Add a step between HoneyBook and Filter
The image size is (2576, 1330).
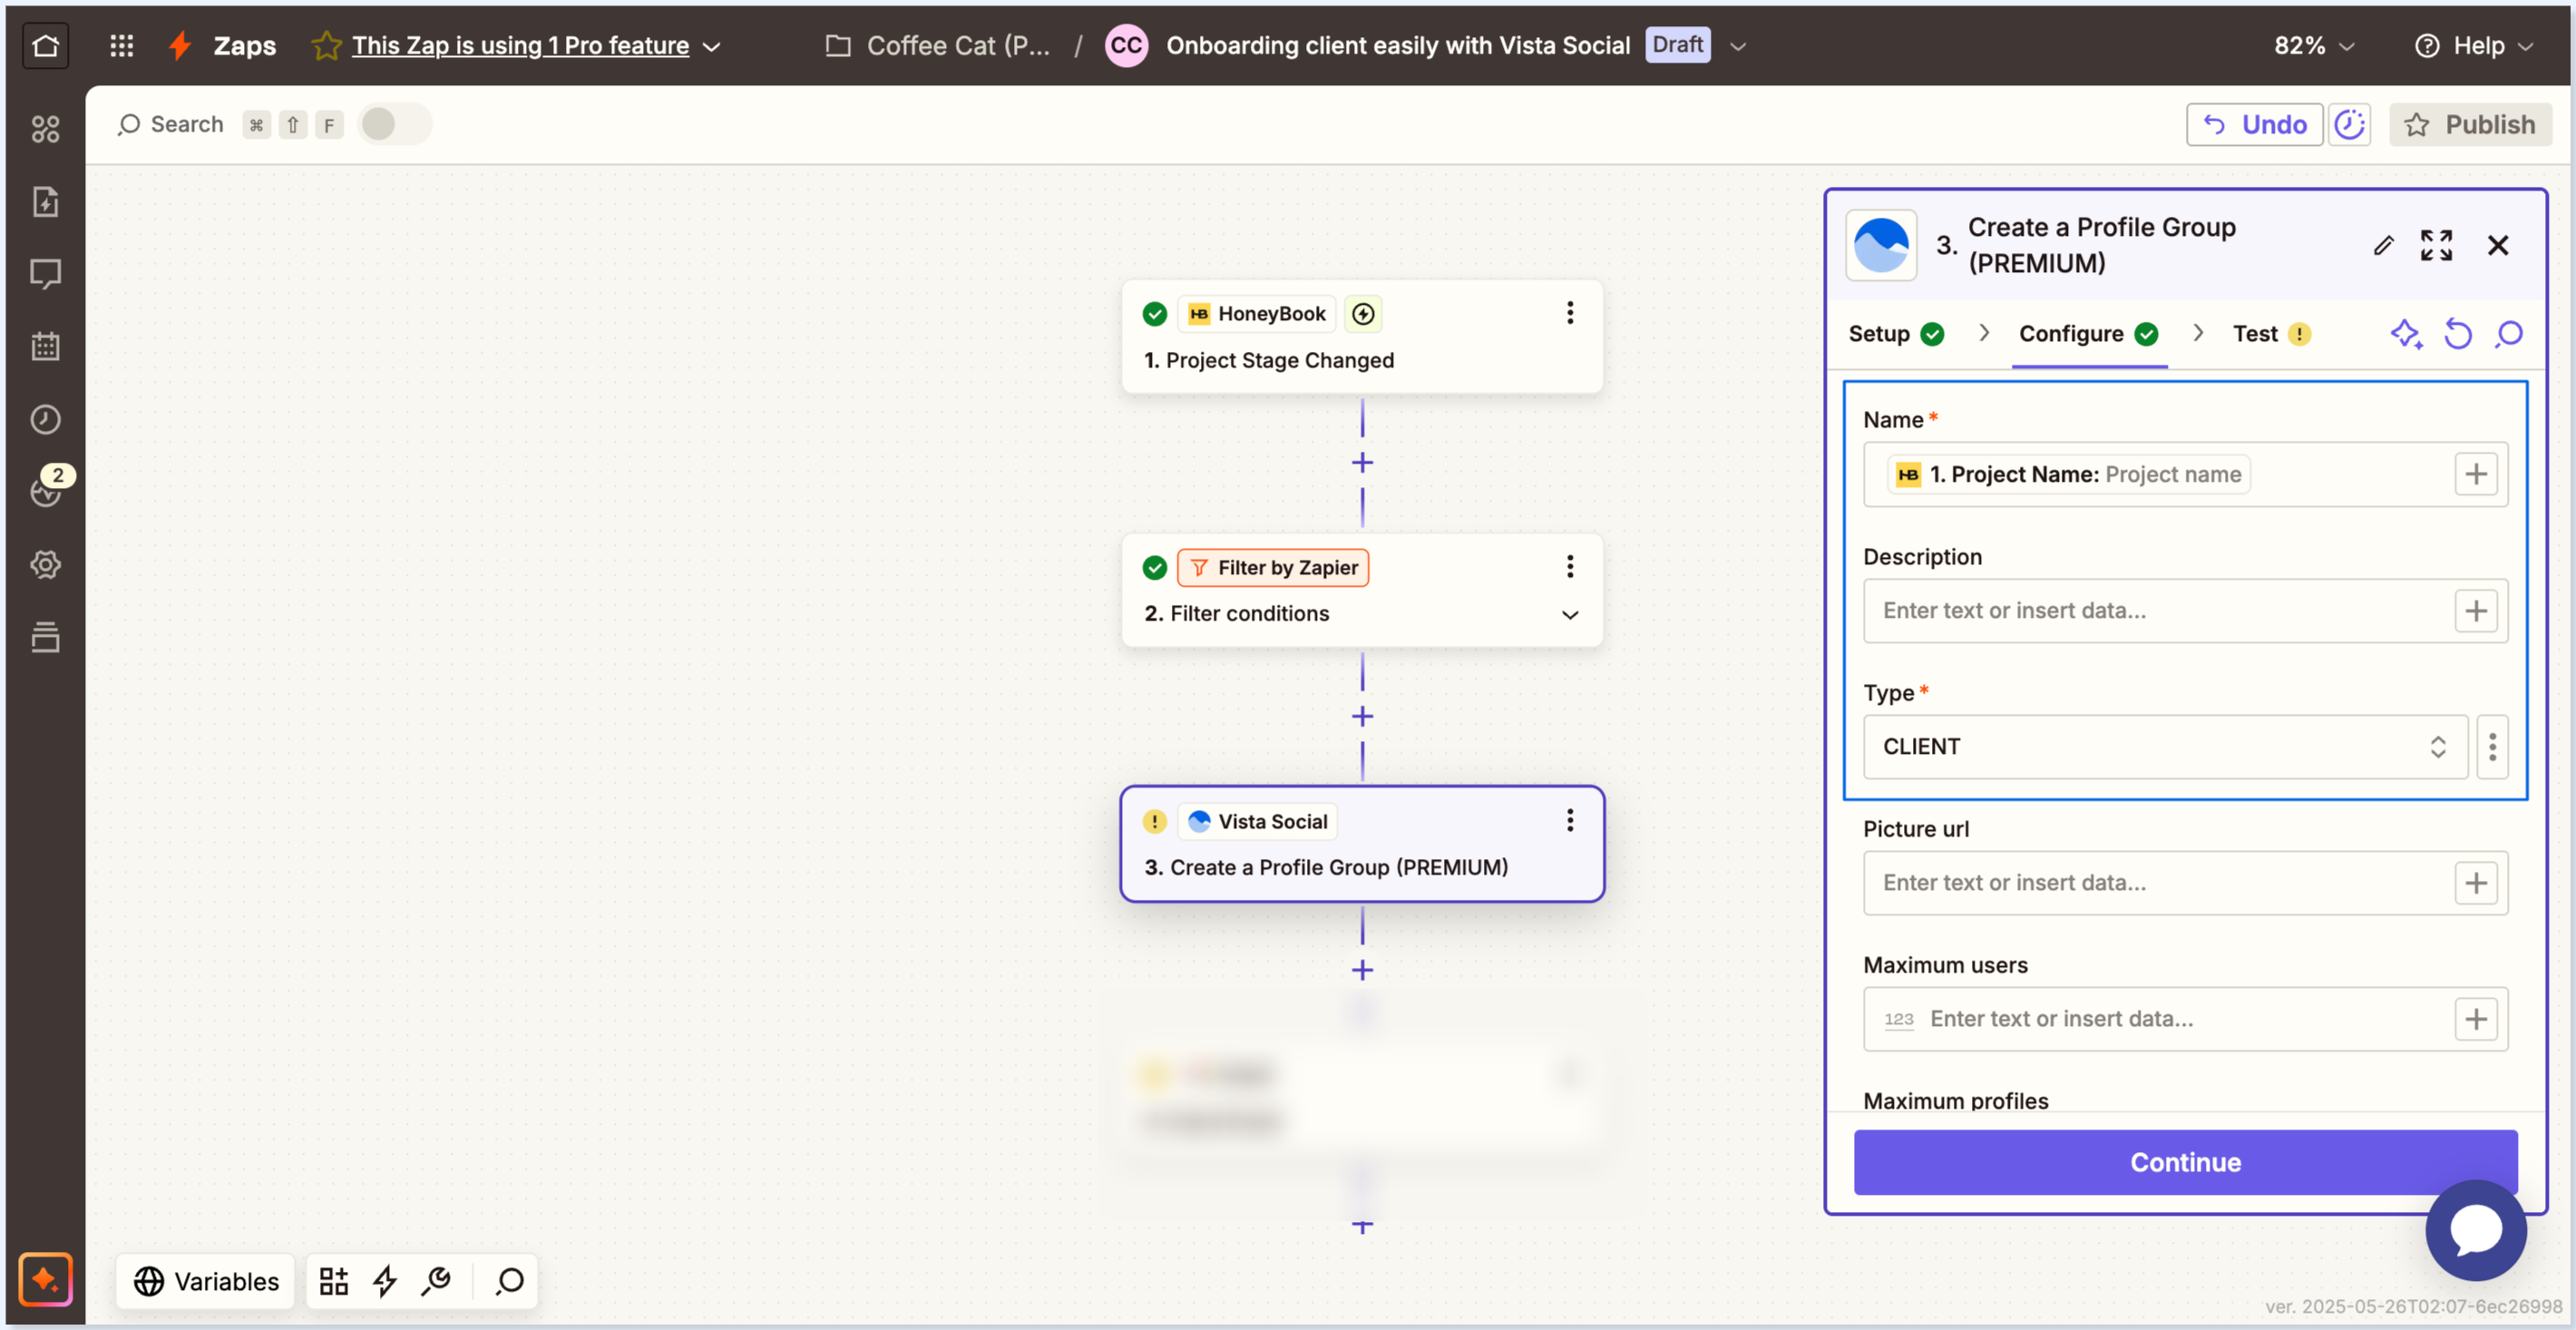tap(1362, 463)
